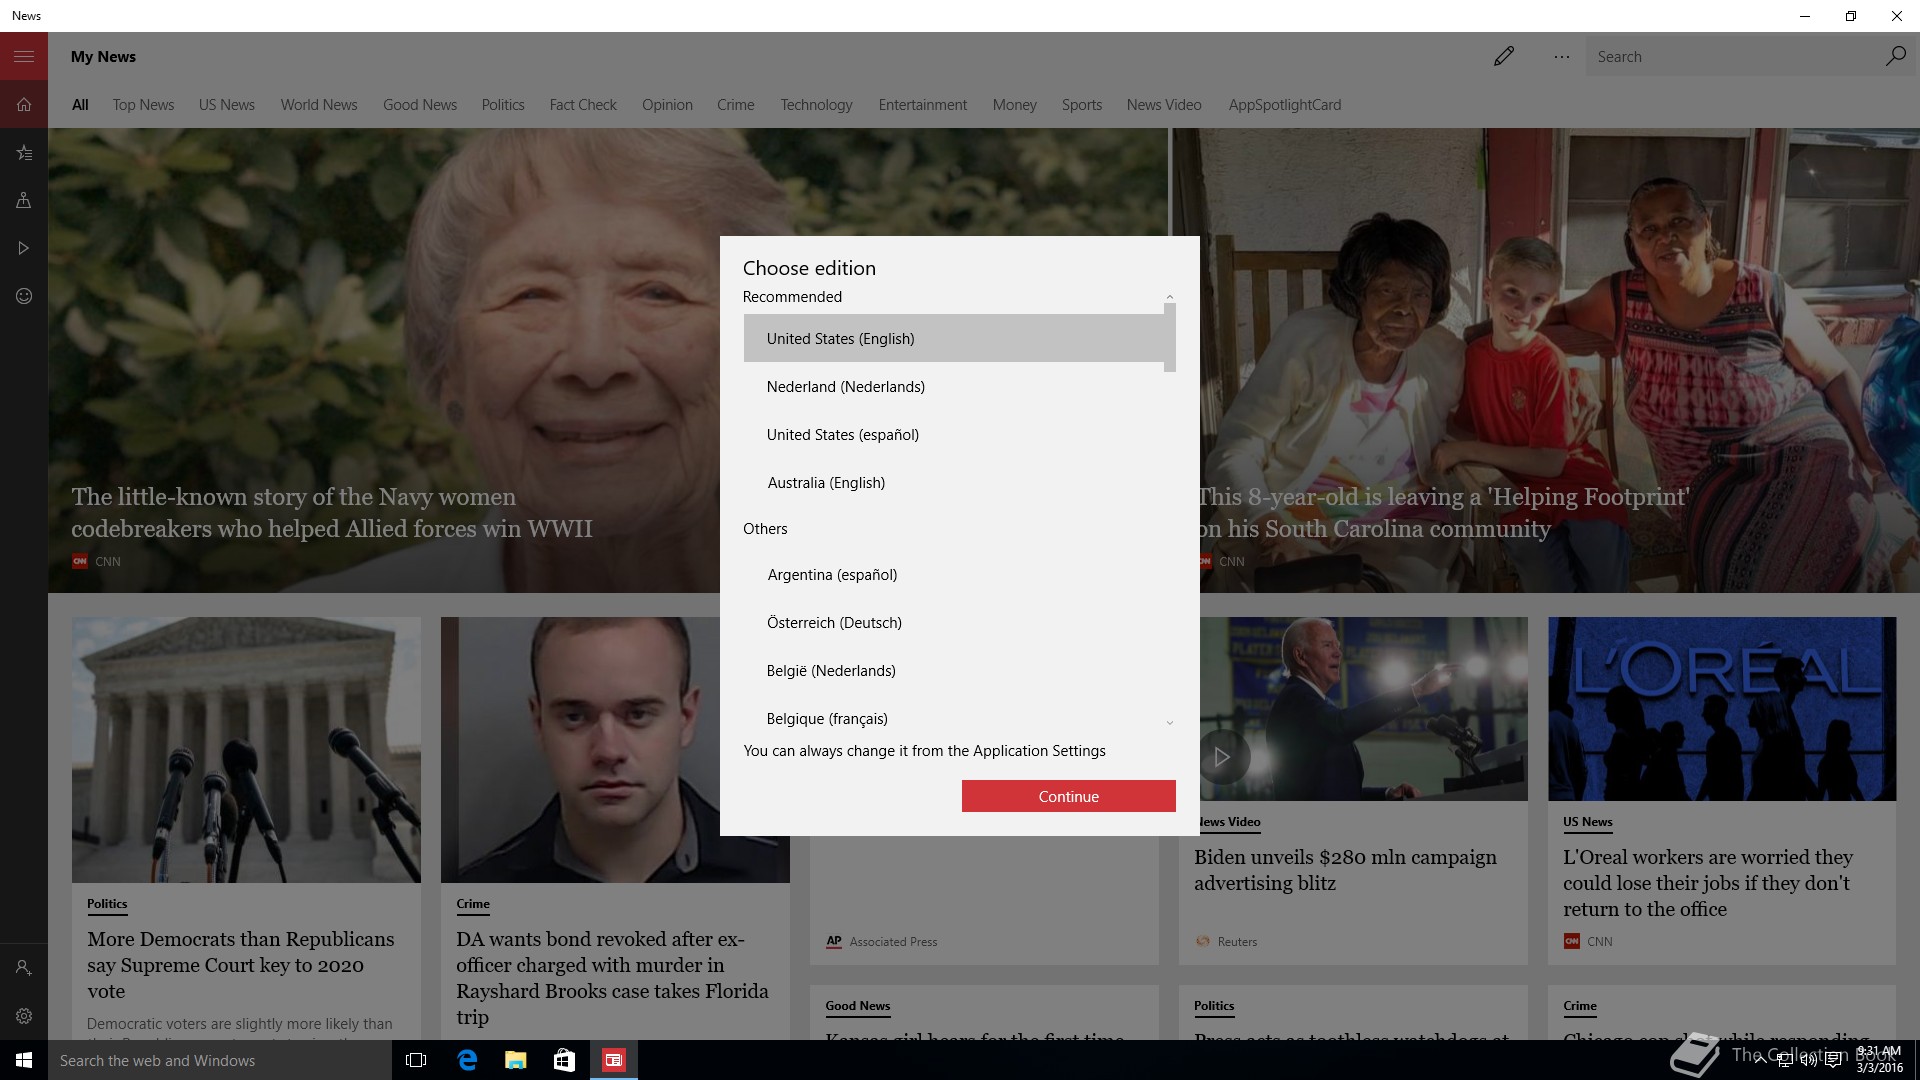
Task: Open the settings gear icon
Action: pos(24,1016)
